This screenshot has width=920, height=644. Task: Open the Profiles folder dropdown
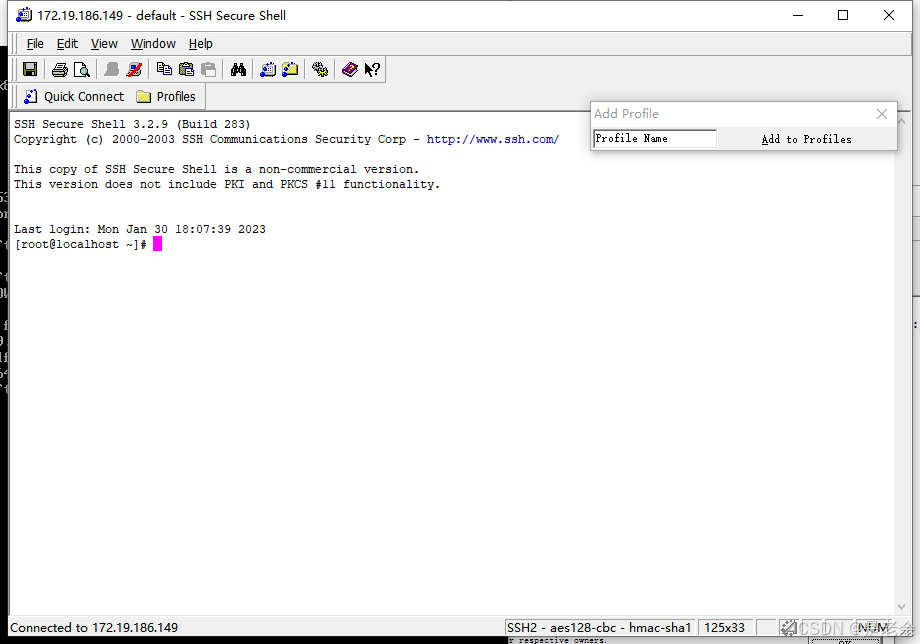[166, 97]
